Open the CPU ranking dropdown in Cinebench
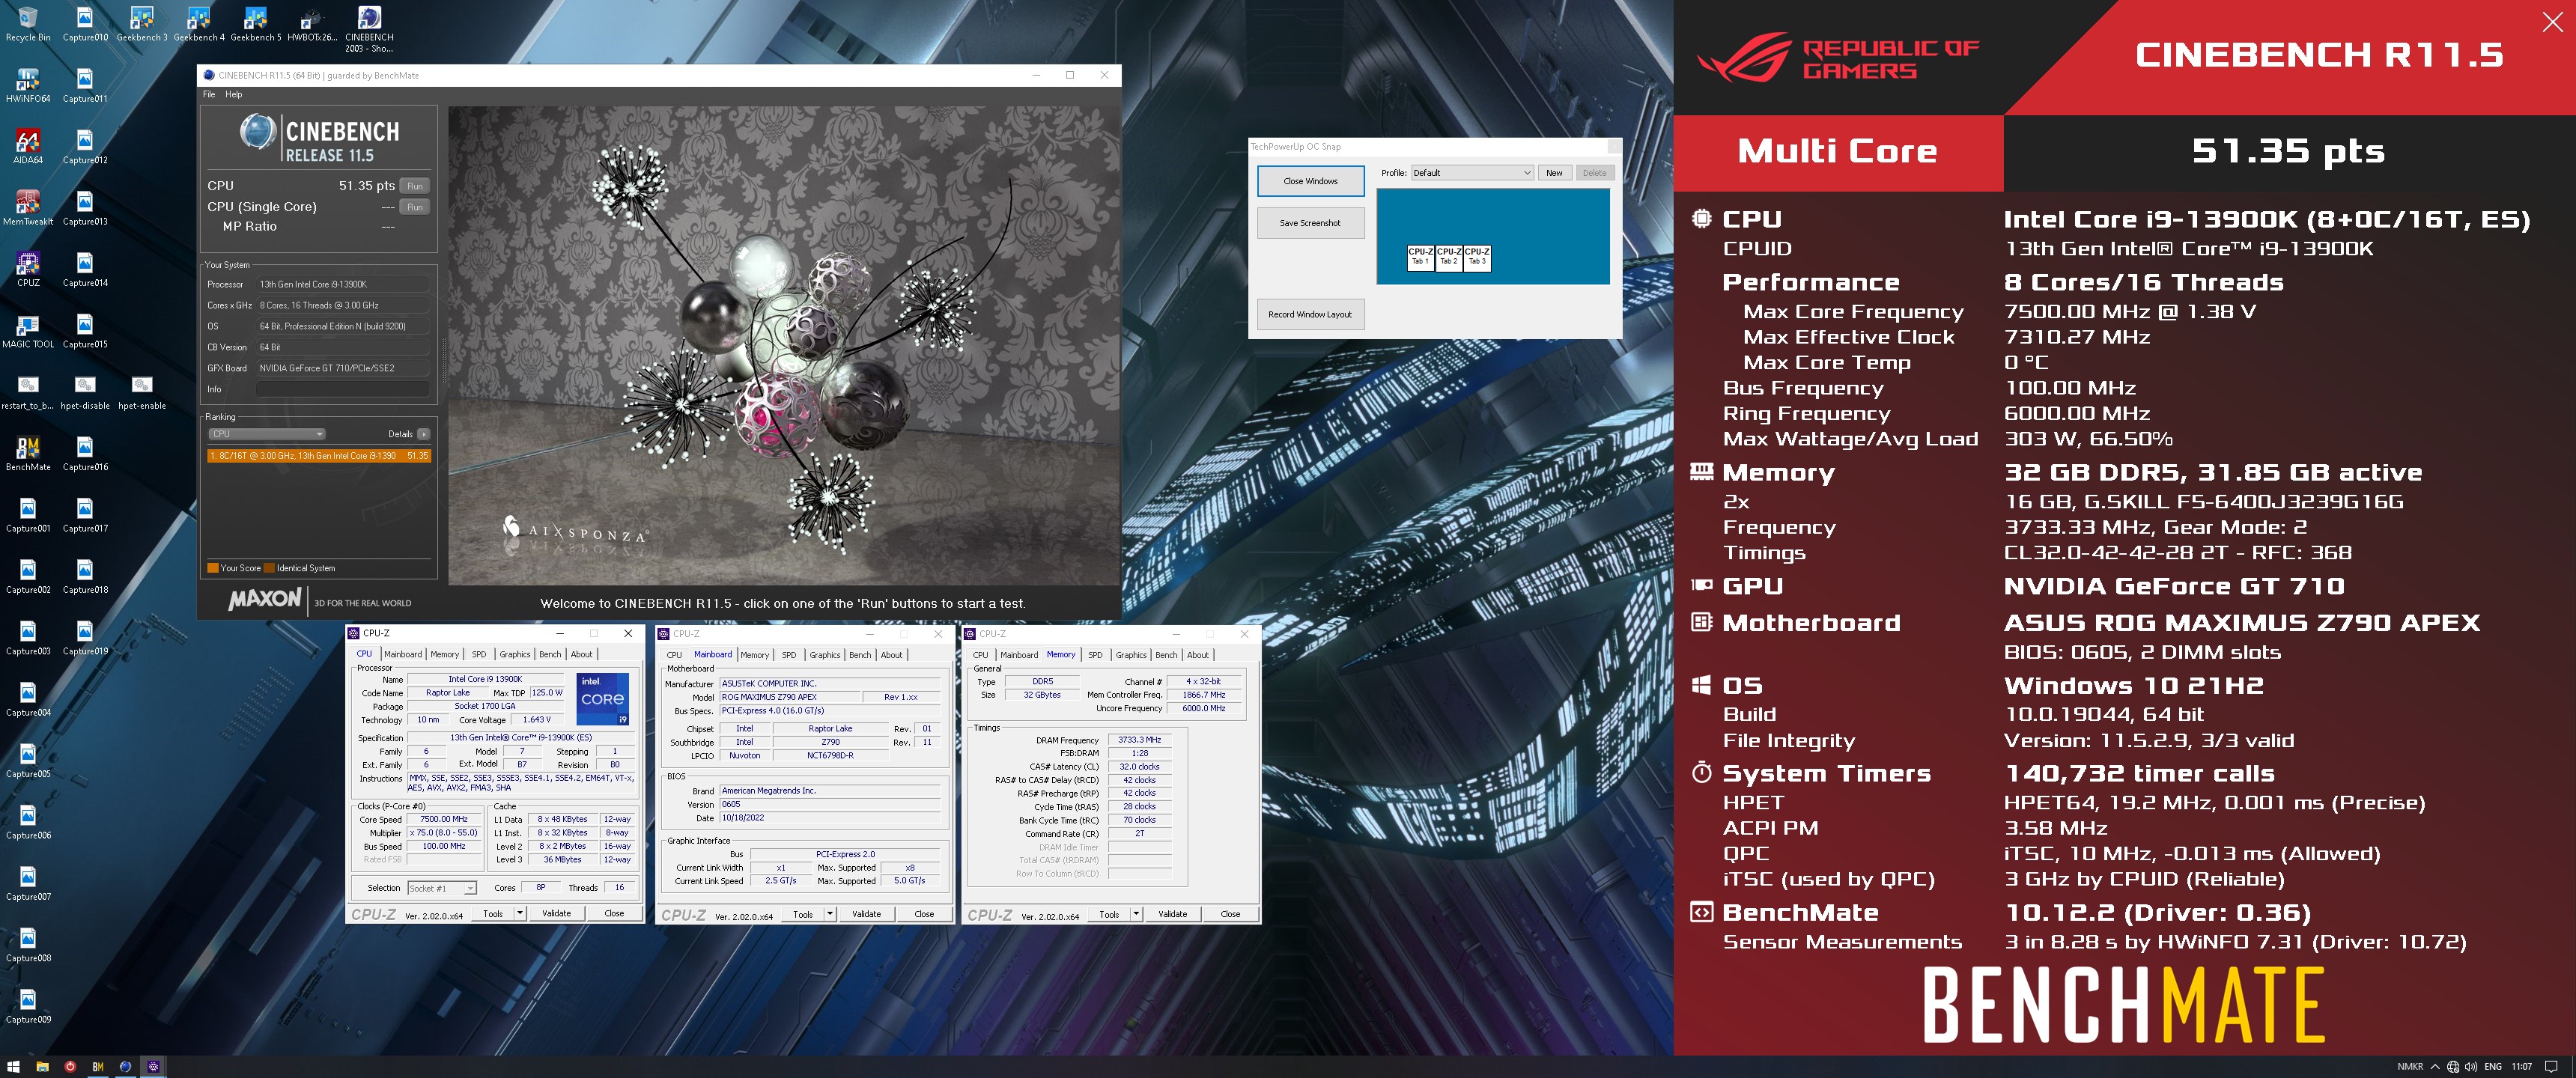 267,434
